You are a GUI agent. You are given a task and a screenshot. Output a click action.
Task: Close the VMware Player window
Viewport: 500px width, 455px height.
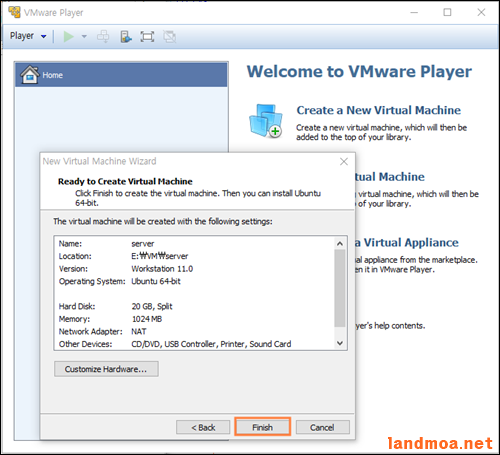(481, 12)
